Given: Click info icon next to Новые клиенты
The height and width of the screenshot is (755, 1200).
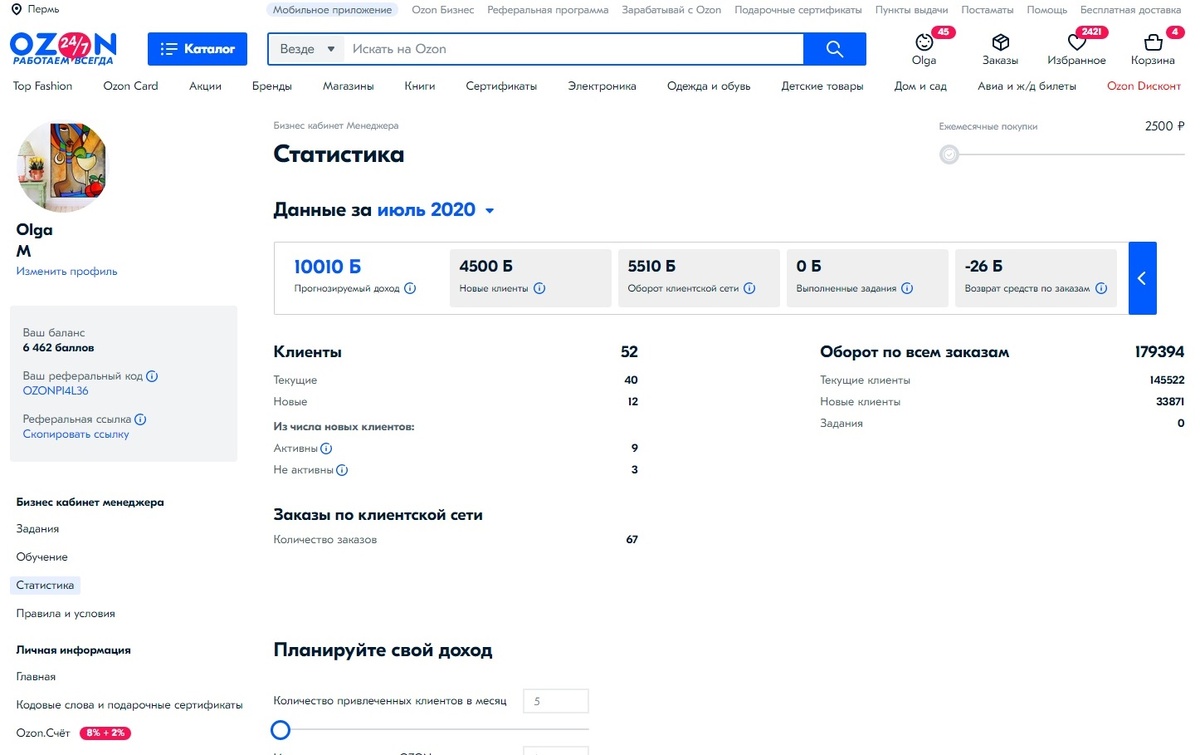Looking at the screenshot, I should coord(539,288).
